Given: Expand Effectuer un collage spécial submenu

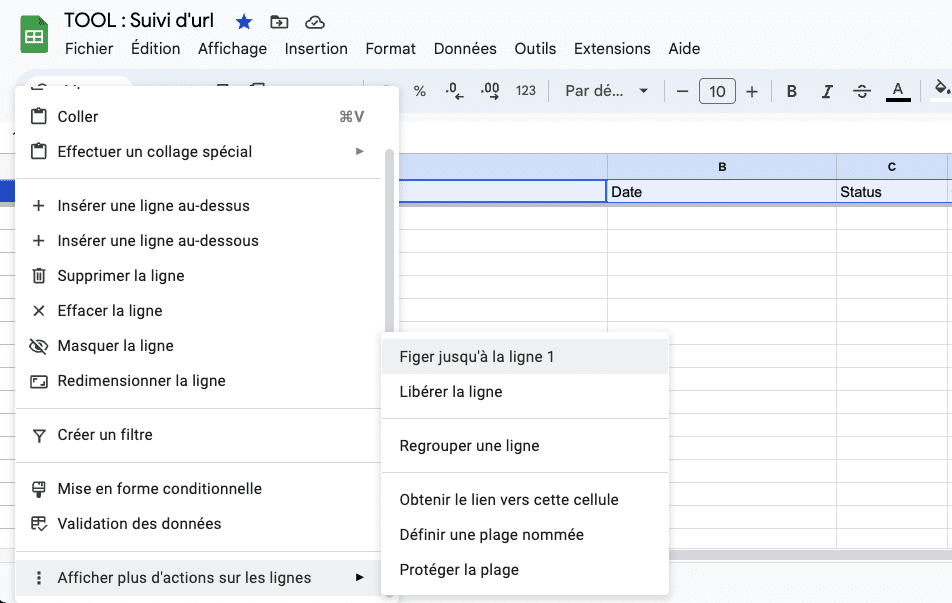Looking at the screenshot, I should [x=199, y=152].
